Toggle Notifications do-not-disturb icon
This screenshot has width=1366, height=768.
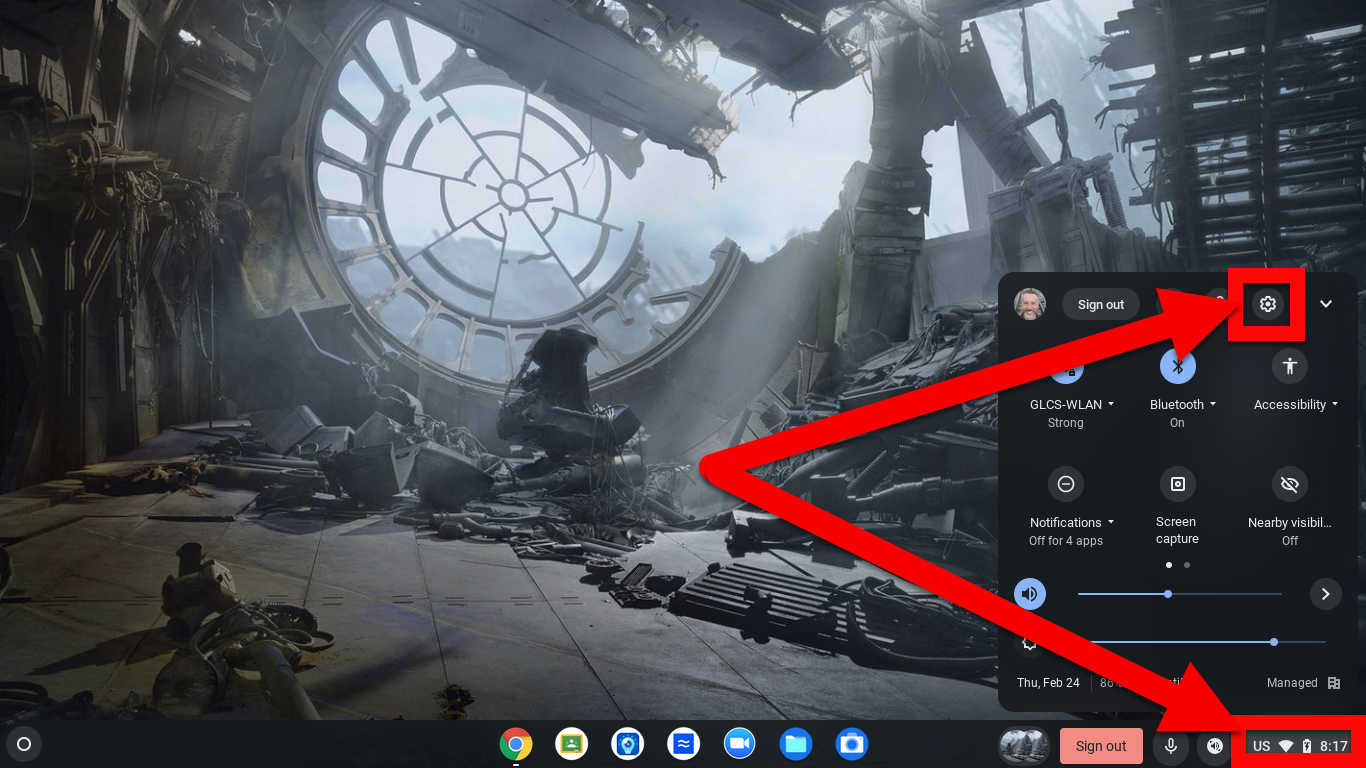click(1066, 484)
